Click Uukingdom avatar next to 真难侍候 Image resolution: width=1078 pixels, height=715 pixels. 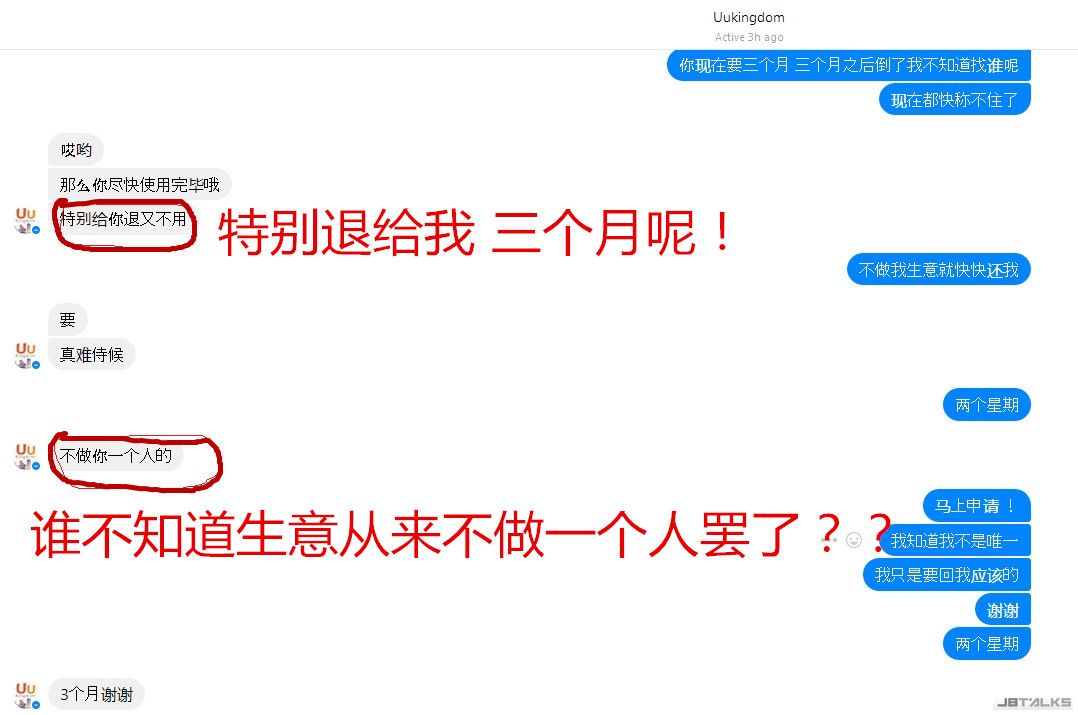click(27, 355)
